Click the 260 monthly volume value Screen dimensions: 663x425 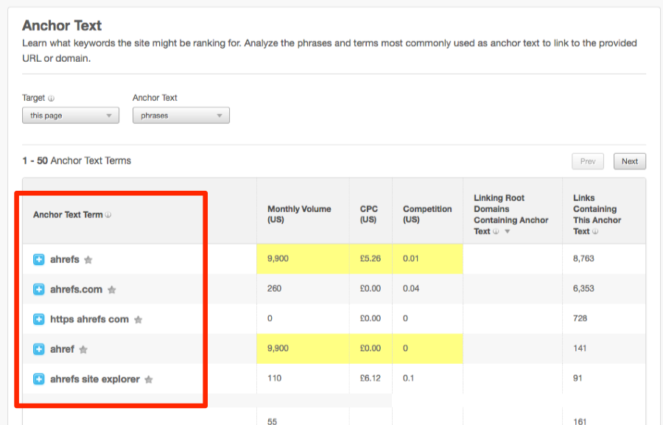[x=274, y=288]
